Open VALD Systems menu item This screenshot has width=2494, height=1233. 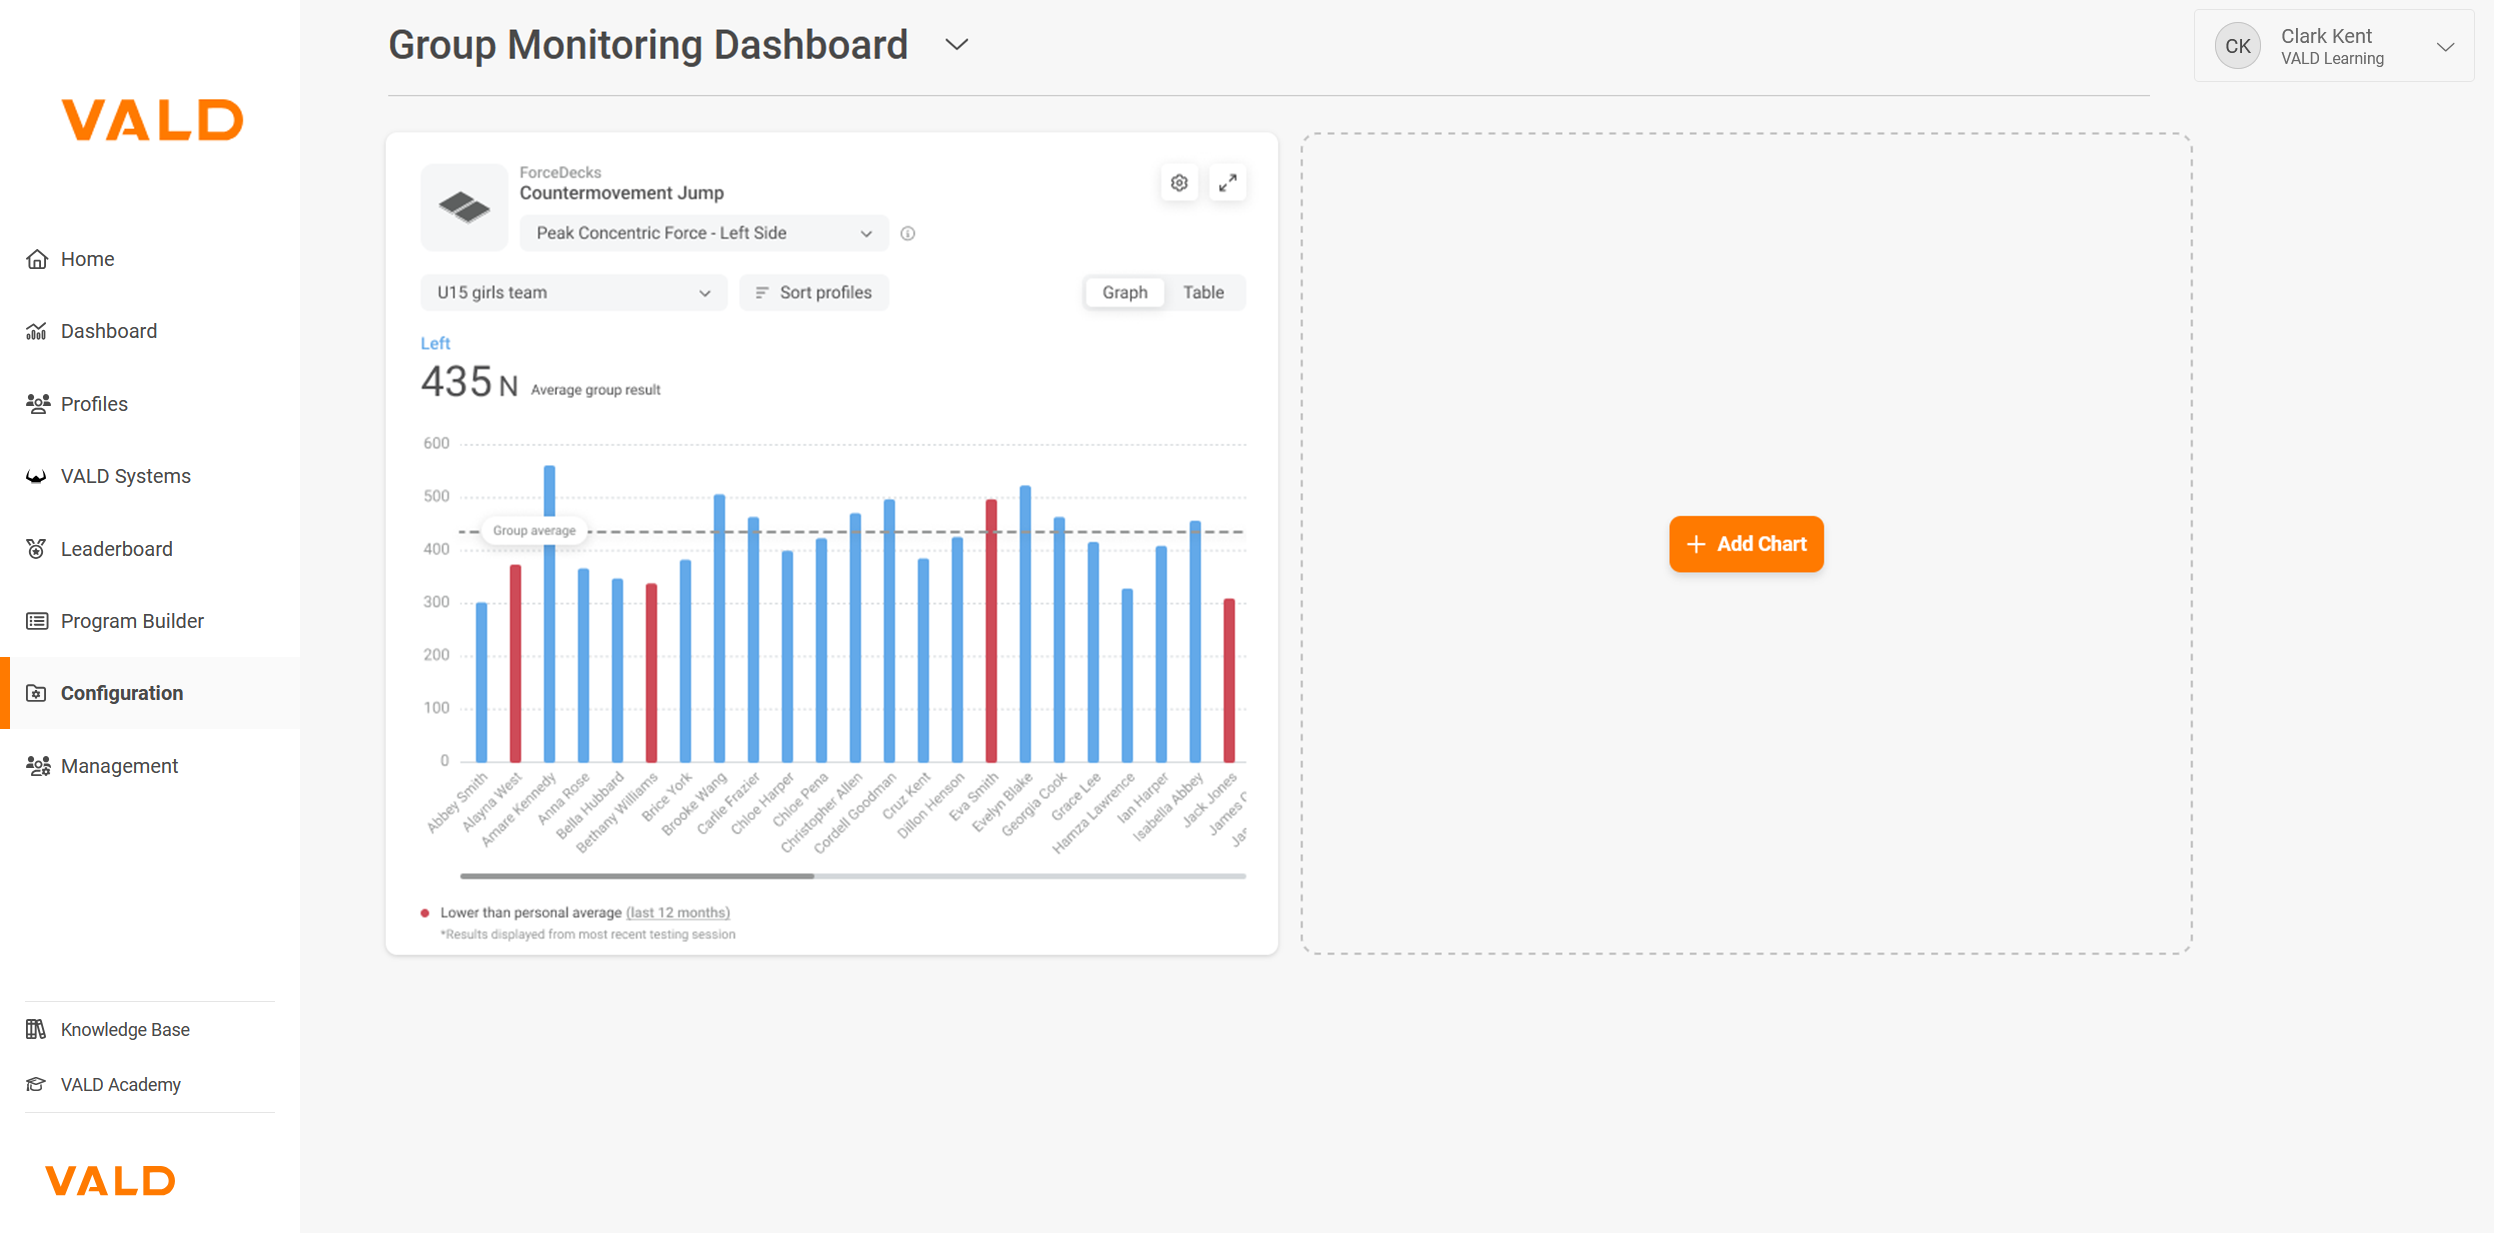click(x=150, y=476)
